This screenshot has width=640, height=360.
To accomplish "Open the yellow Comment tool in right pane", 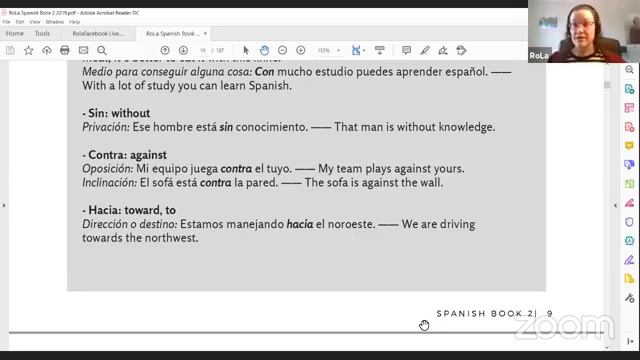I will 629,146.
